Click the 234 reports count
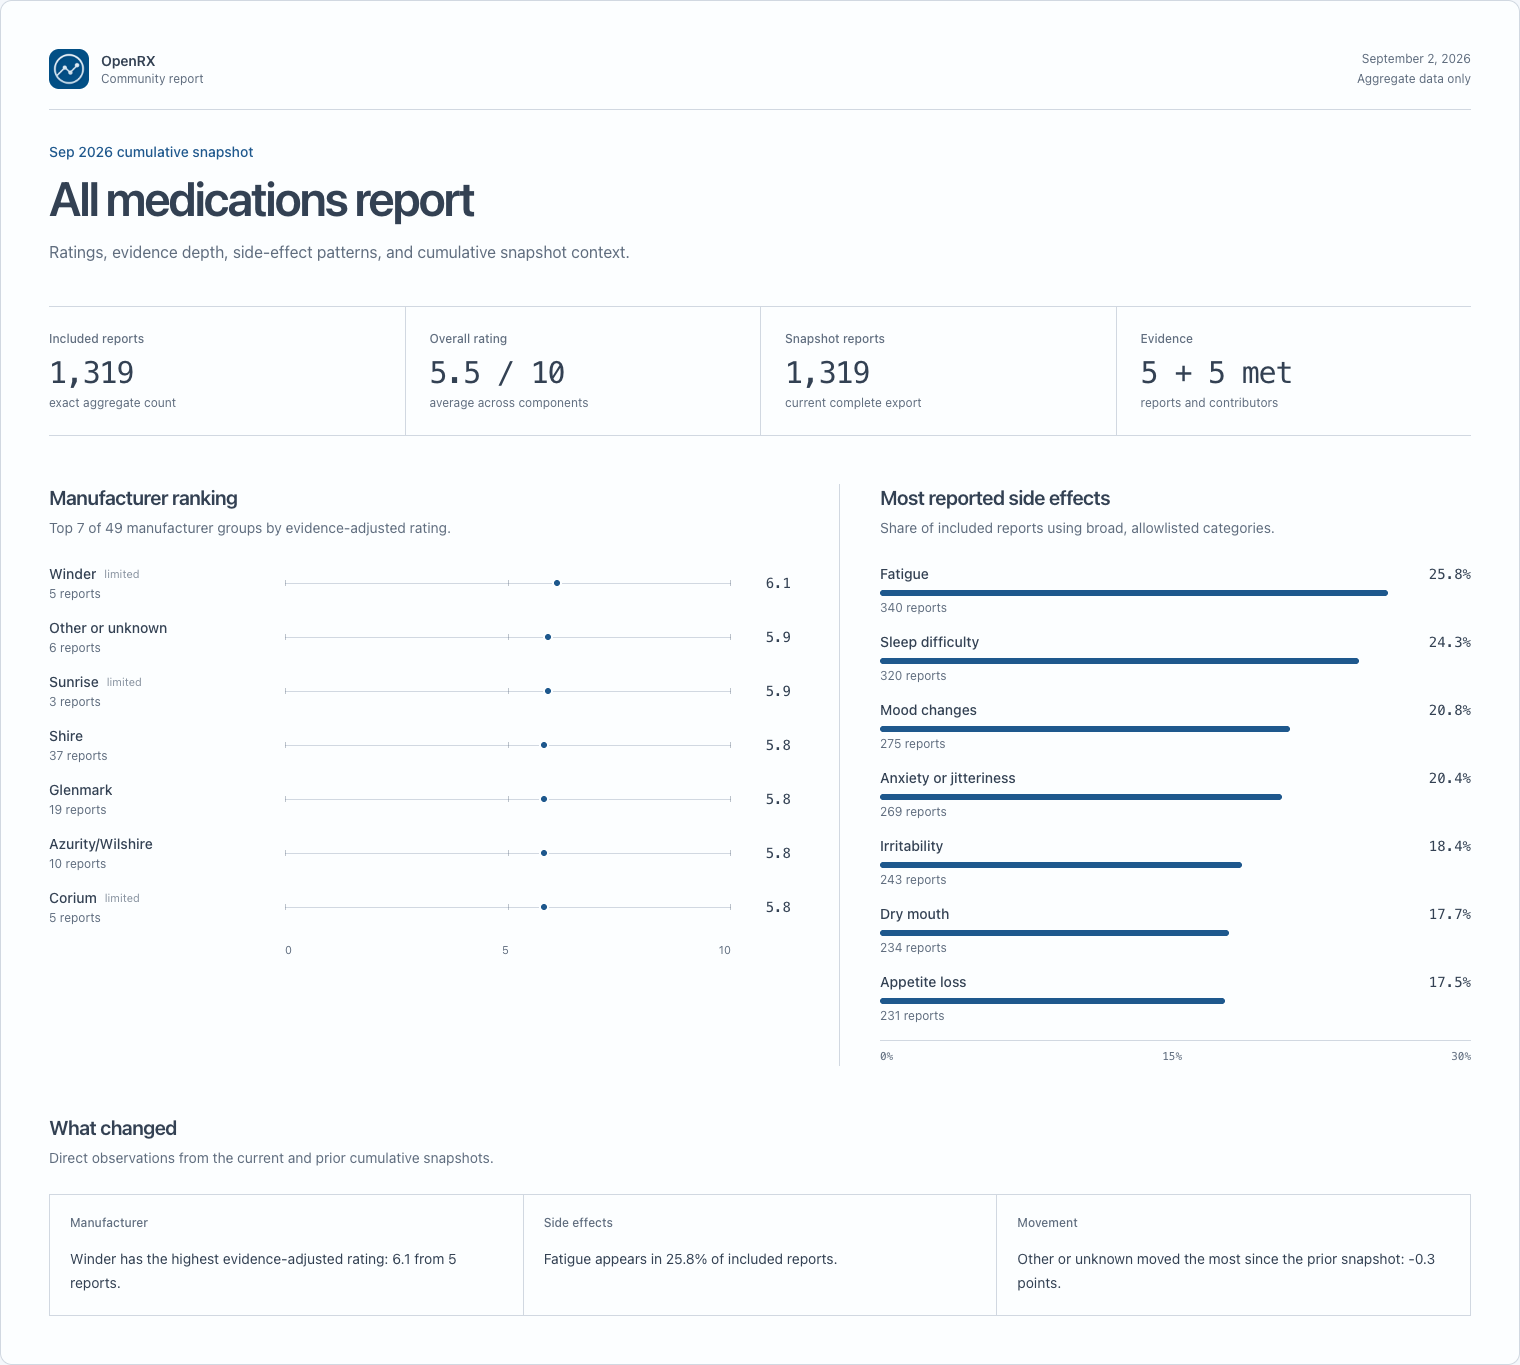The image size is (1520, 1365). pos(913,948)
